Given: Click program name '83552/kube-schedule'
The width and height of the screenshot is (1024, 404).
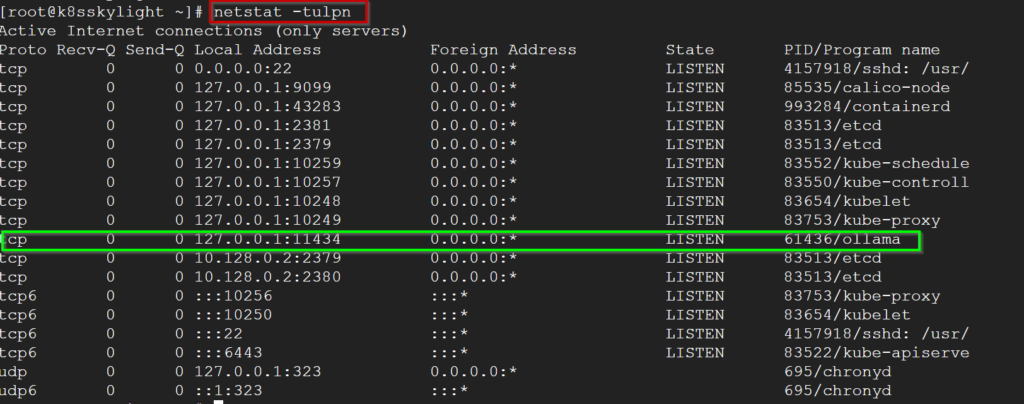Looking at the screenshot, I should [877, 163].
